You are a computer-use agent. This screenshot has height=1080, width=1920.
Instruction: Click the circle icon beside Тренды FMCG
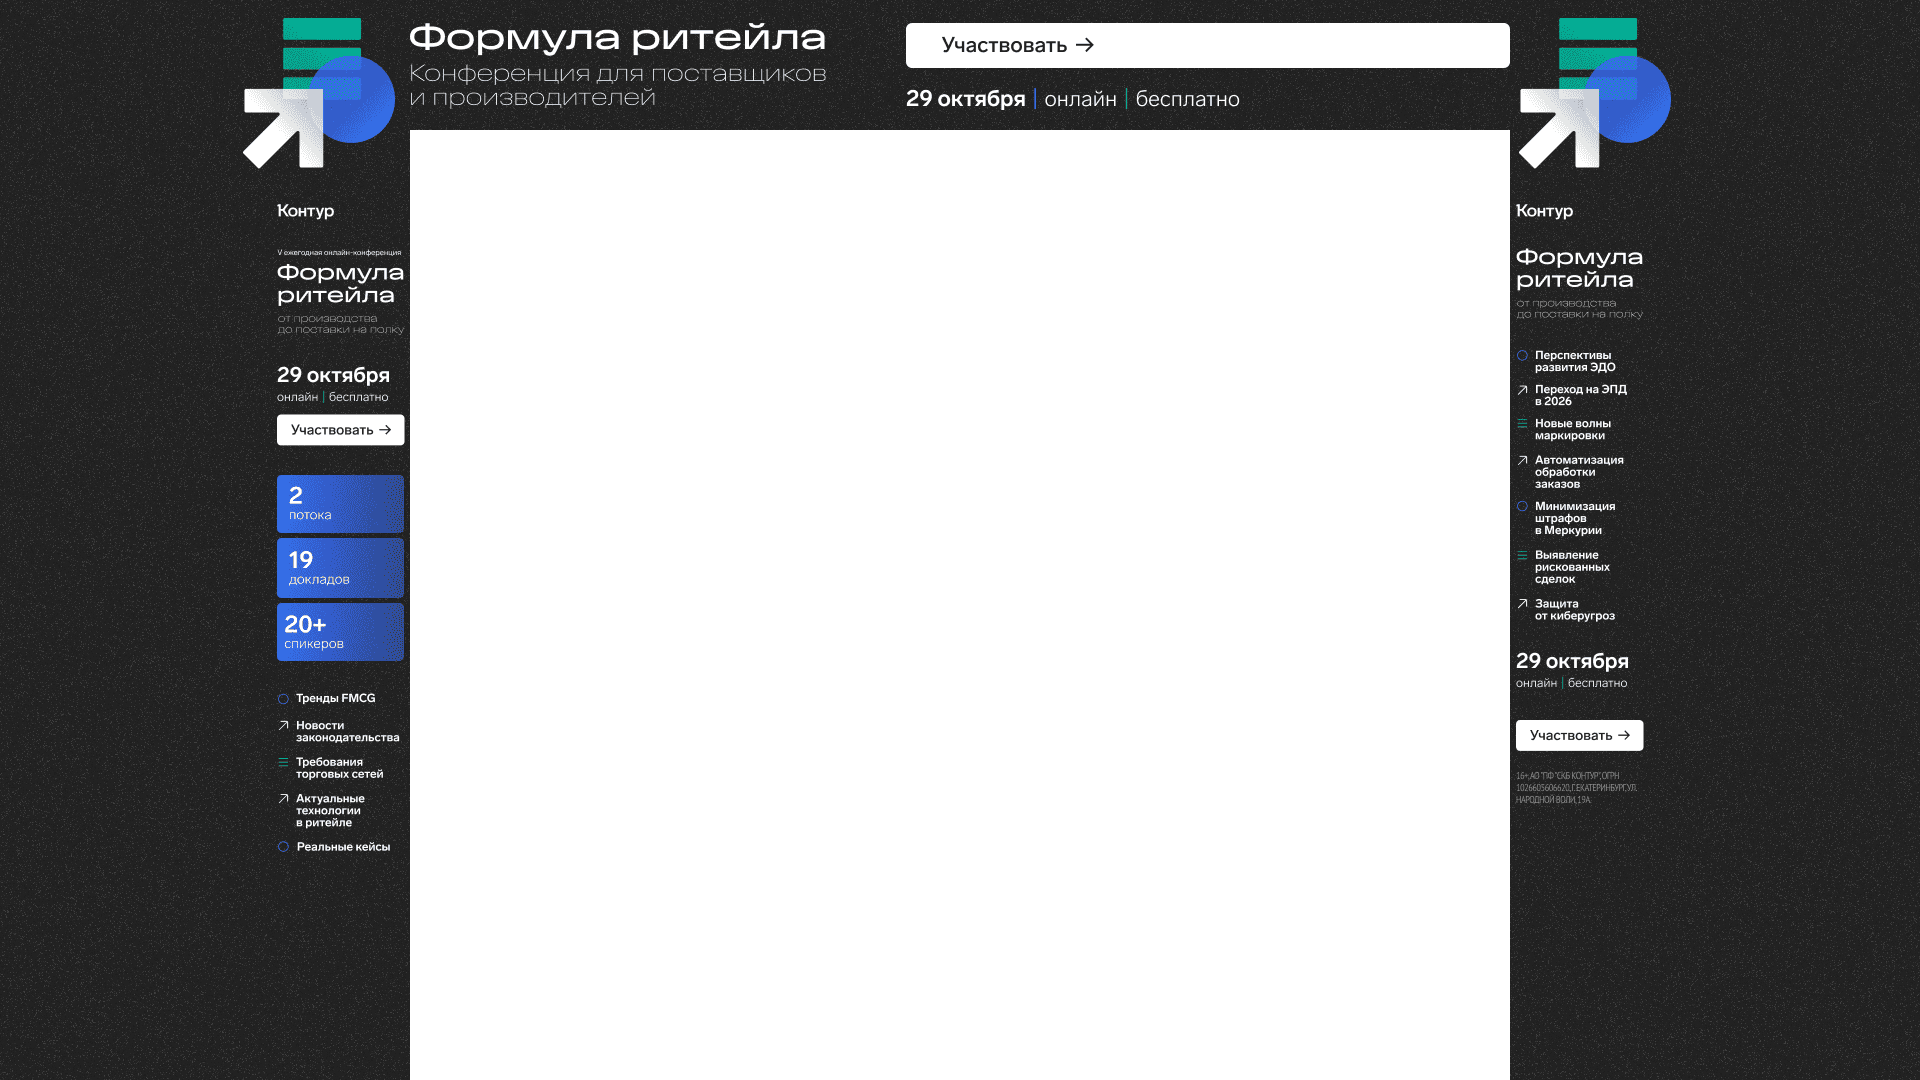tap(283, 699)
